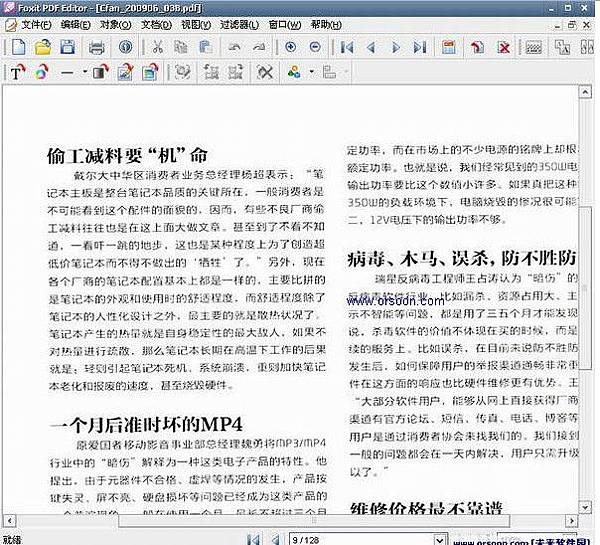Open the 编辑(E) menu

pyautogui.click(x=75, y=25)
